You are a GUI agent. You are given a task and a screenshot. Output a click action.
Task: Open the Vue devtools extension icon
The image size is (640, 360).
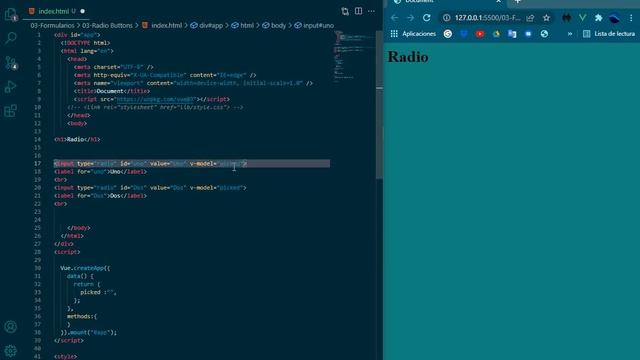coord(582,18)
